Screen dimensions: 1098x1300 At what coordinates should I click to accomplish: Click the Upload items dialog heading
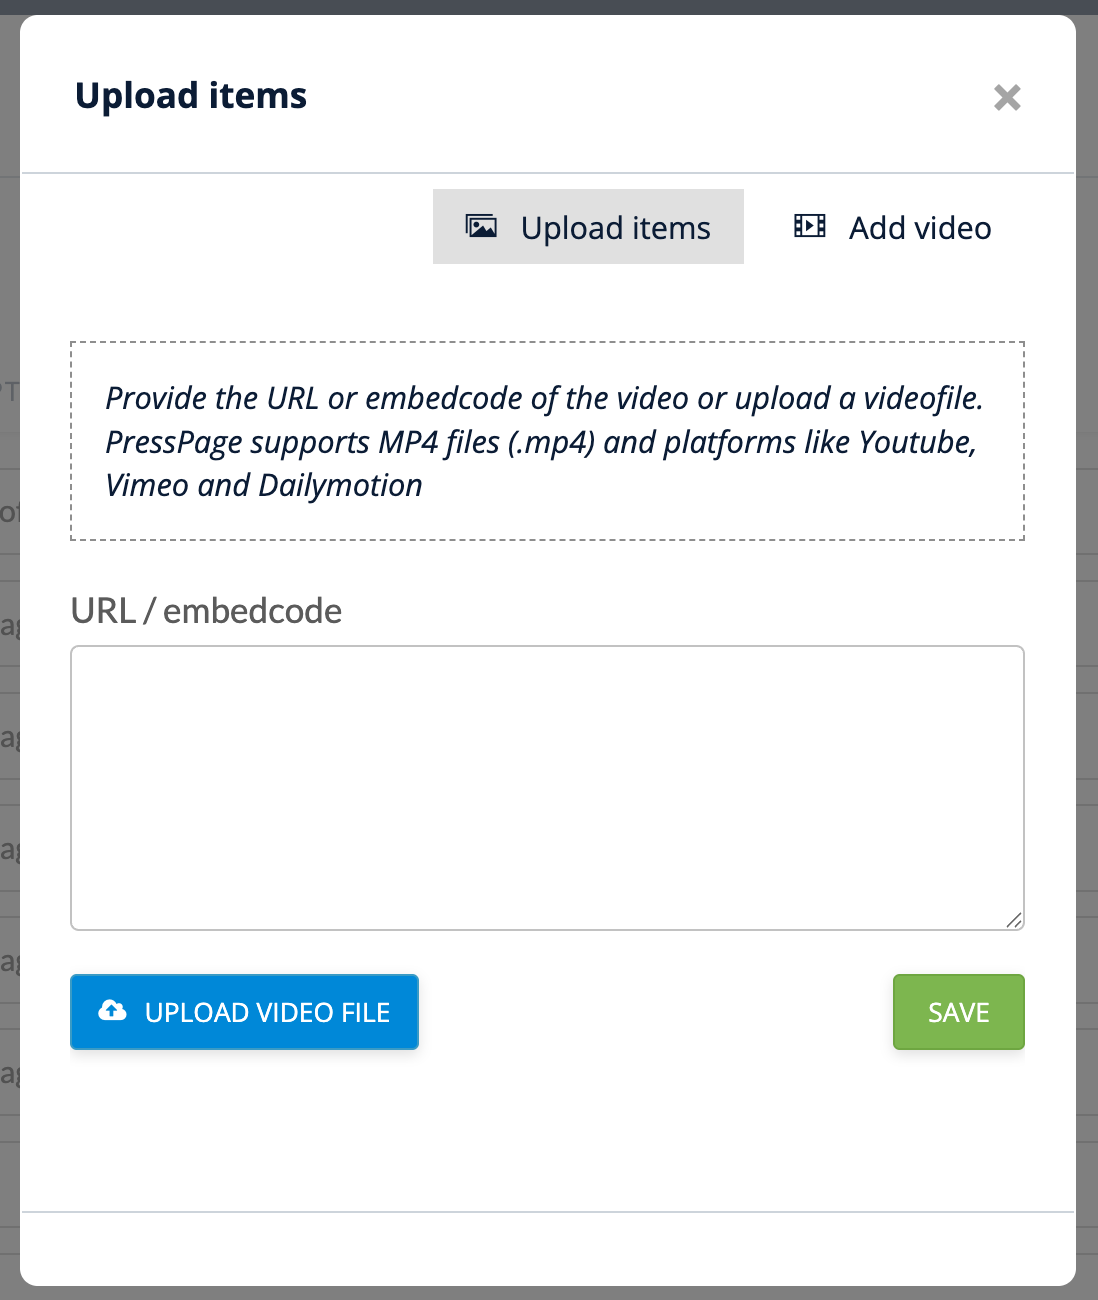[191, 96]
